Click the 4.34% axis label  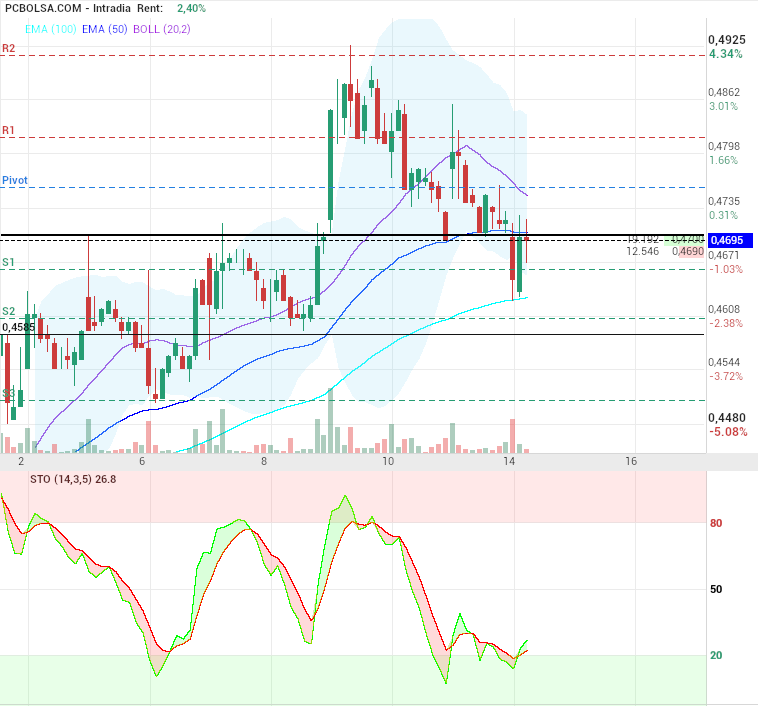click(x=725, y=54)
